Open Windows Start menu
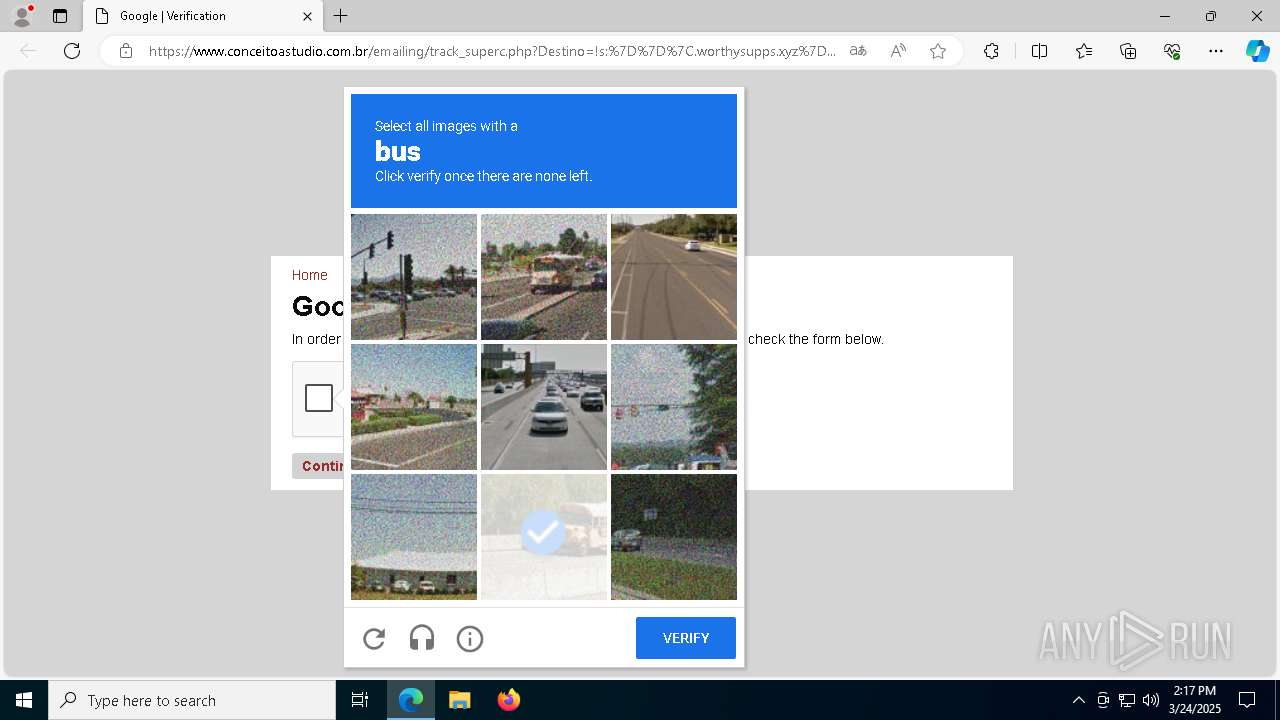This screenshot has height=720, width=1280. pos(24,700)
